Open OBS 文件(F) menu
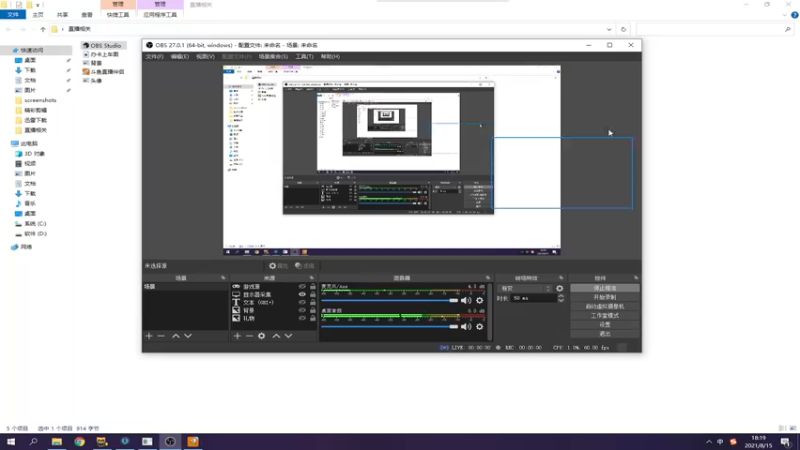Image resolution: width=800 pixels, height=450 pixels. [x=154, y=57]
